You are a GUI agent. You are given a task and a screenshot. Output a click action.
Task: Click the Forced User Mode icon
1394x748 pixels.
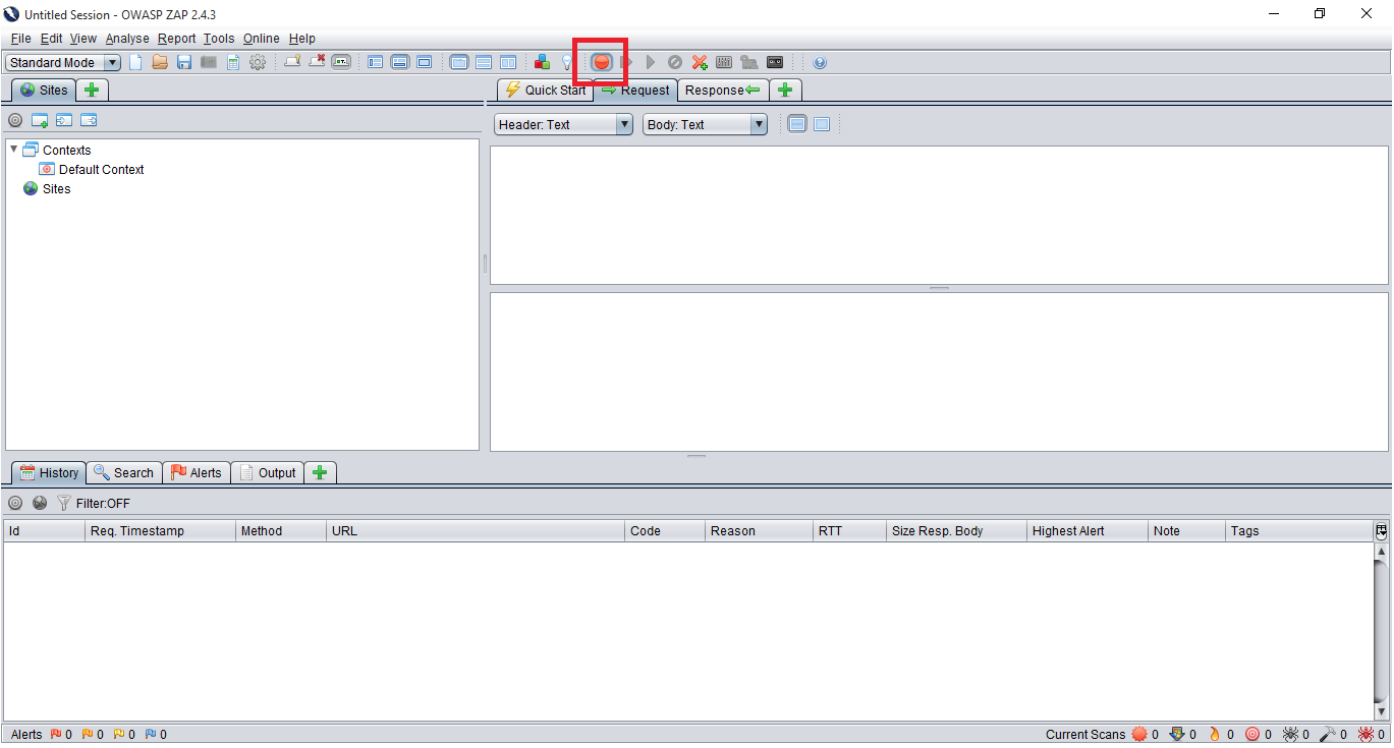pos(749,63)
